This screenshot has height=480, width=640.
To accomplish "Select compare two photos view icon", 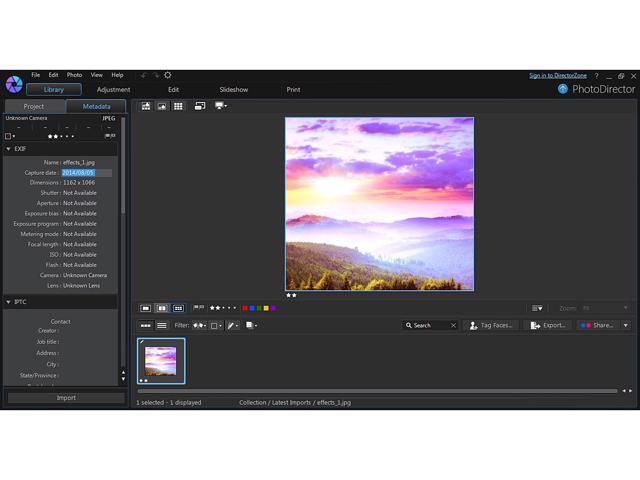I will click(x=162, y=308).
